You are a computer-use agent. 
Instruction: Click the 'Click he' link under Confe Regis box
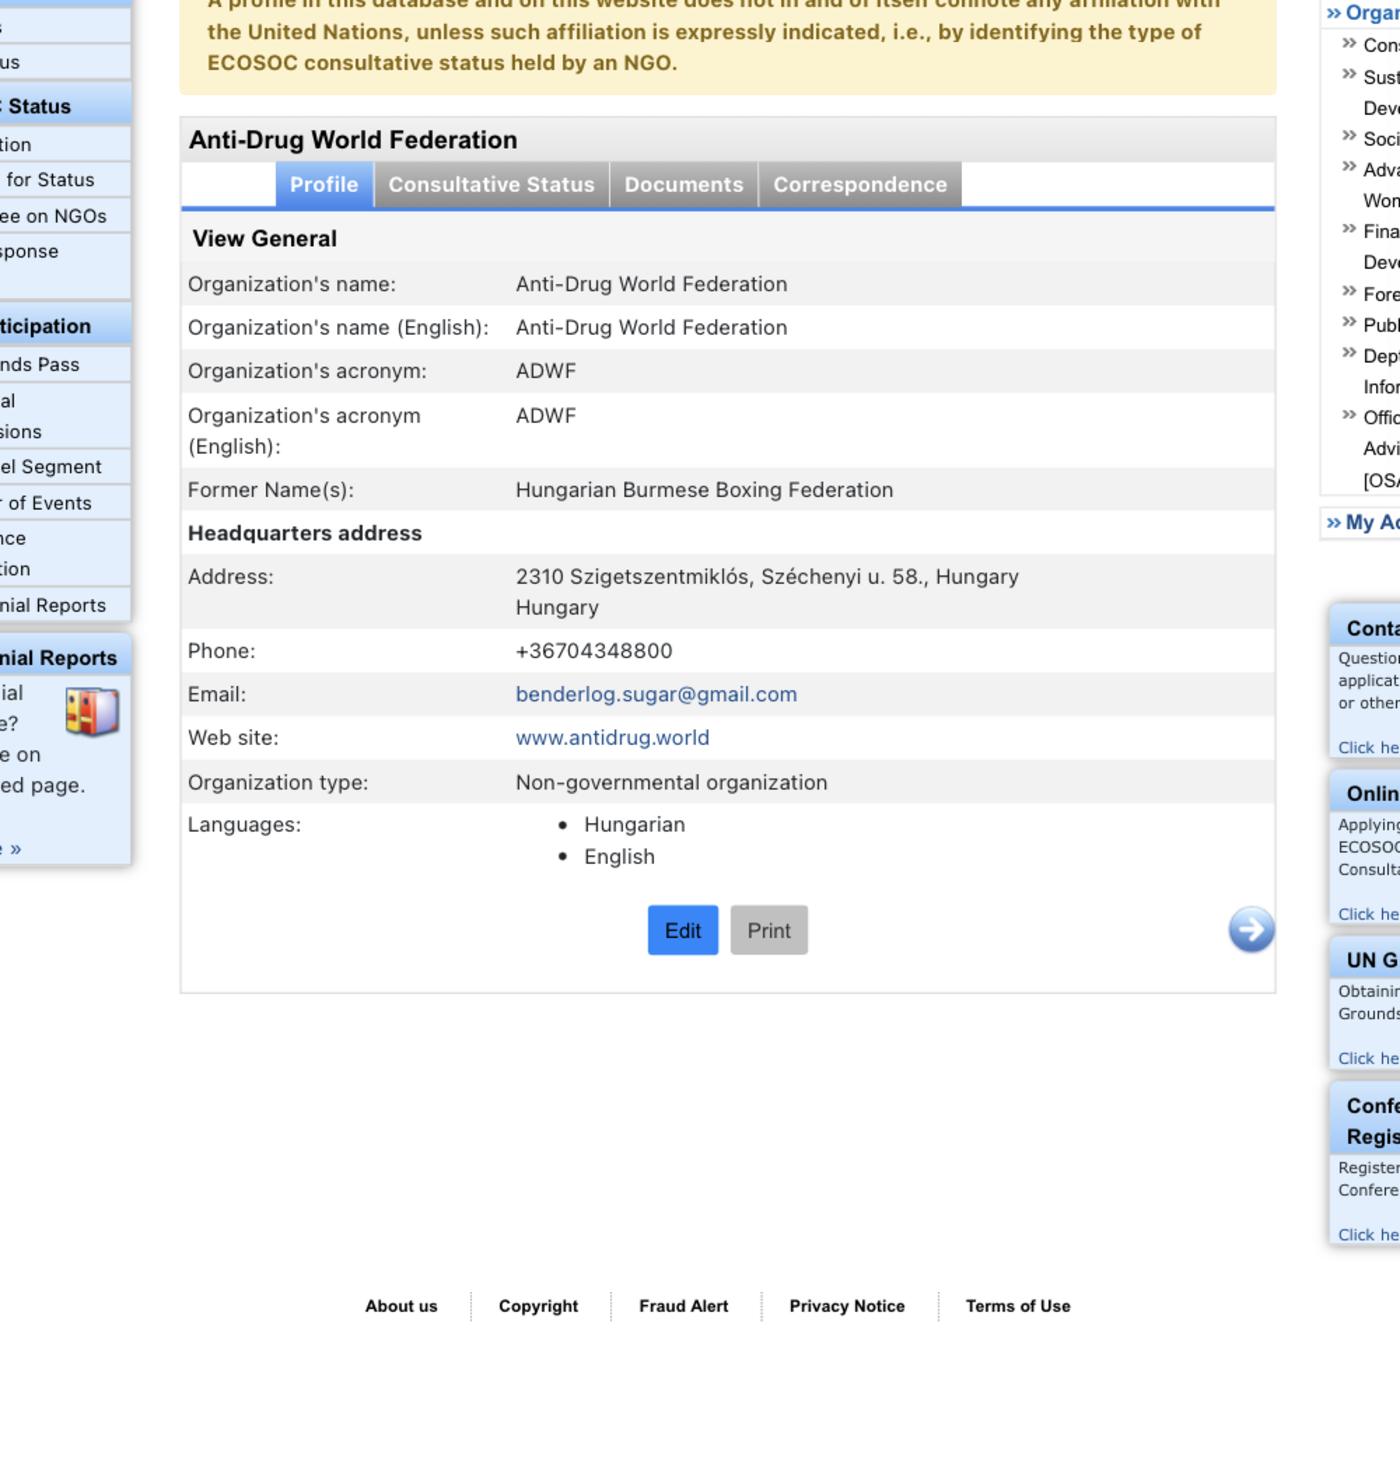[1368, 1235]
